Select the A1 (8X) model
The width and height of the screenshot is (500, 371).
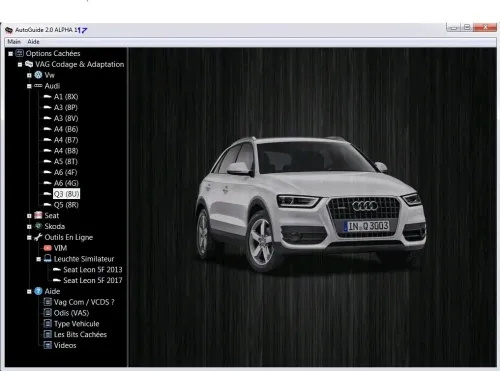click(x=66, y=97)
